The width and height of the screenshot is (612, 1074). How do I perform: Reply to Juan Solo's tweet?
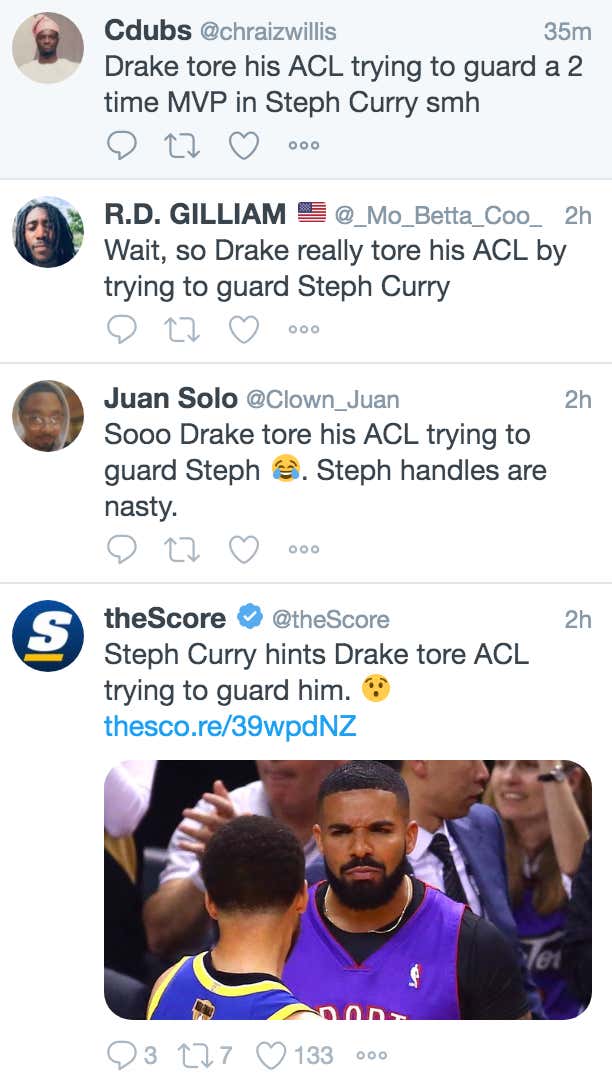click(122, 549)
